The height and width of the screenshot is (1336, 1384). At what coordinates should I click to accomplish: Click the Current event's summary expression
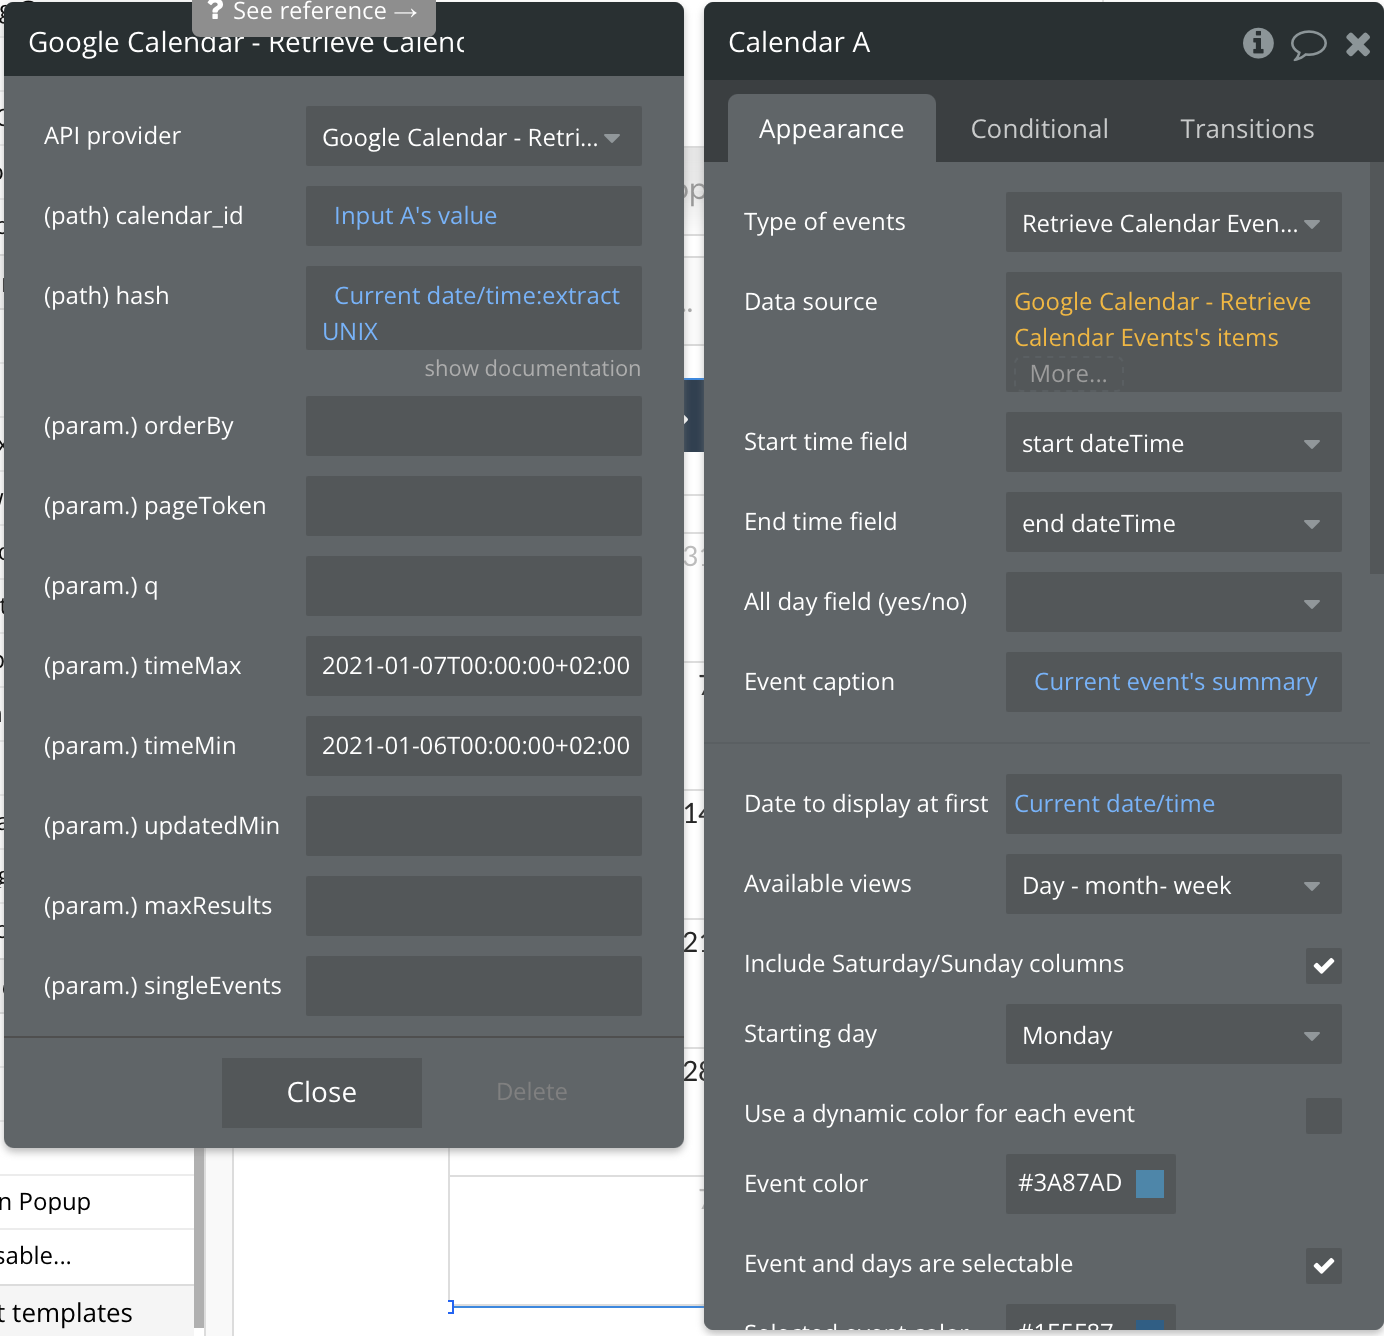[x=1174, y=682]
